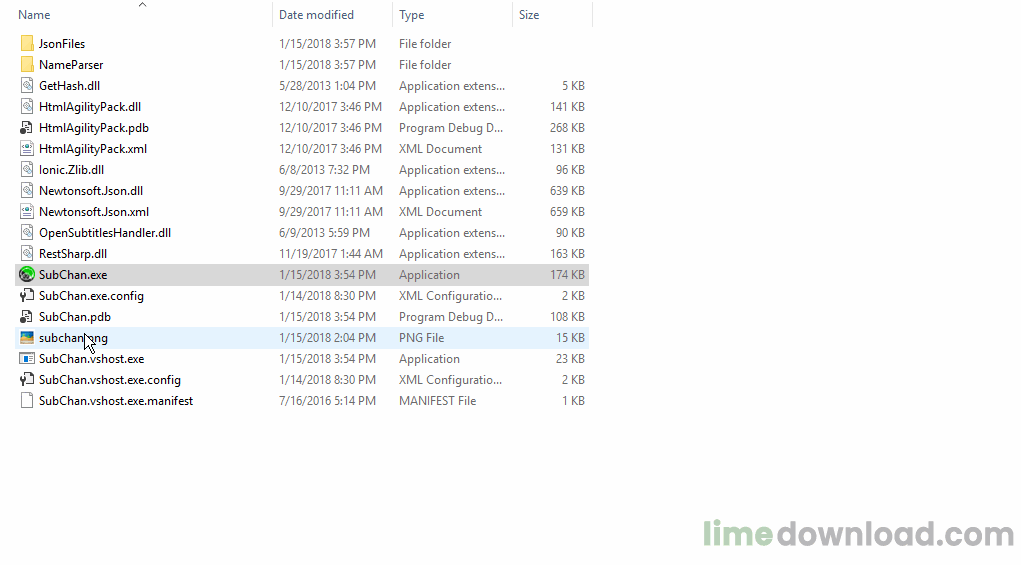The height and width of the screenshot is (565, 1021).
Task: Click the SubChan.exe.config file icon
Action: coord(27,296)
